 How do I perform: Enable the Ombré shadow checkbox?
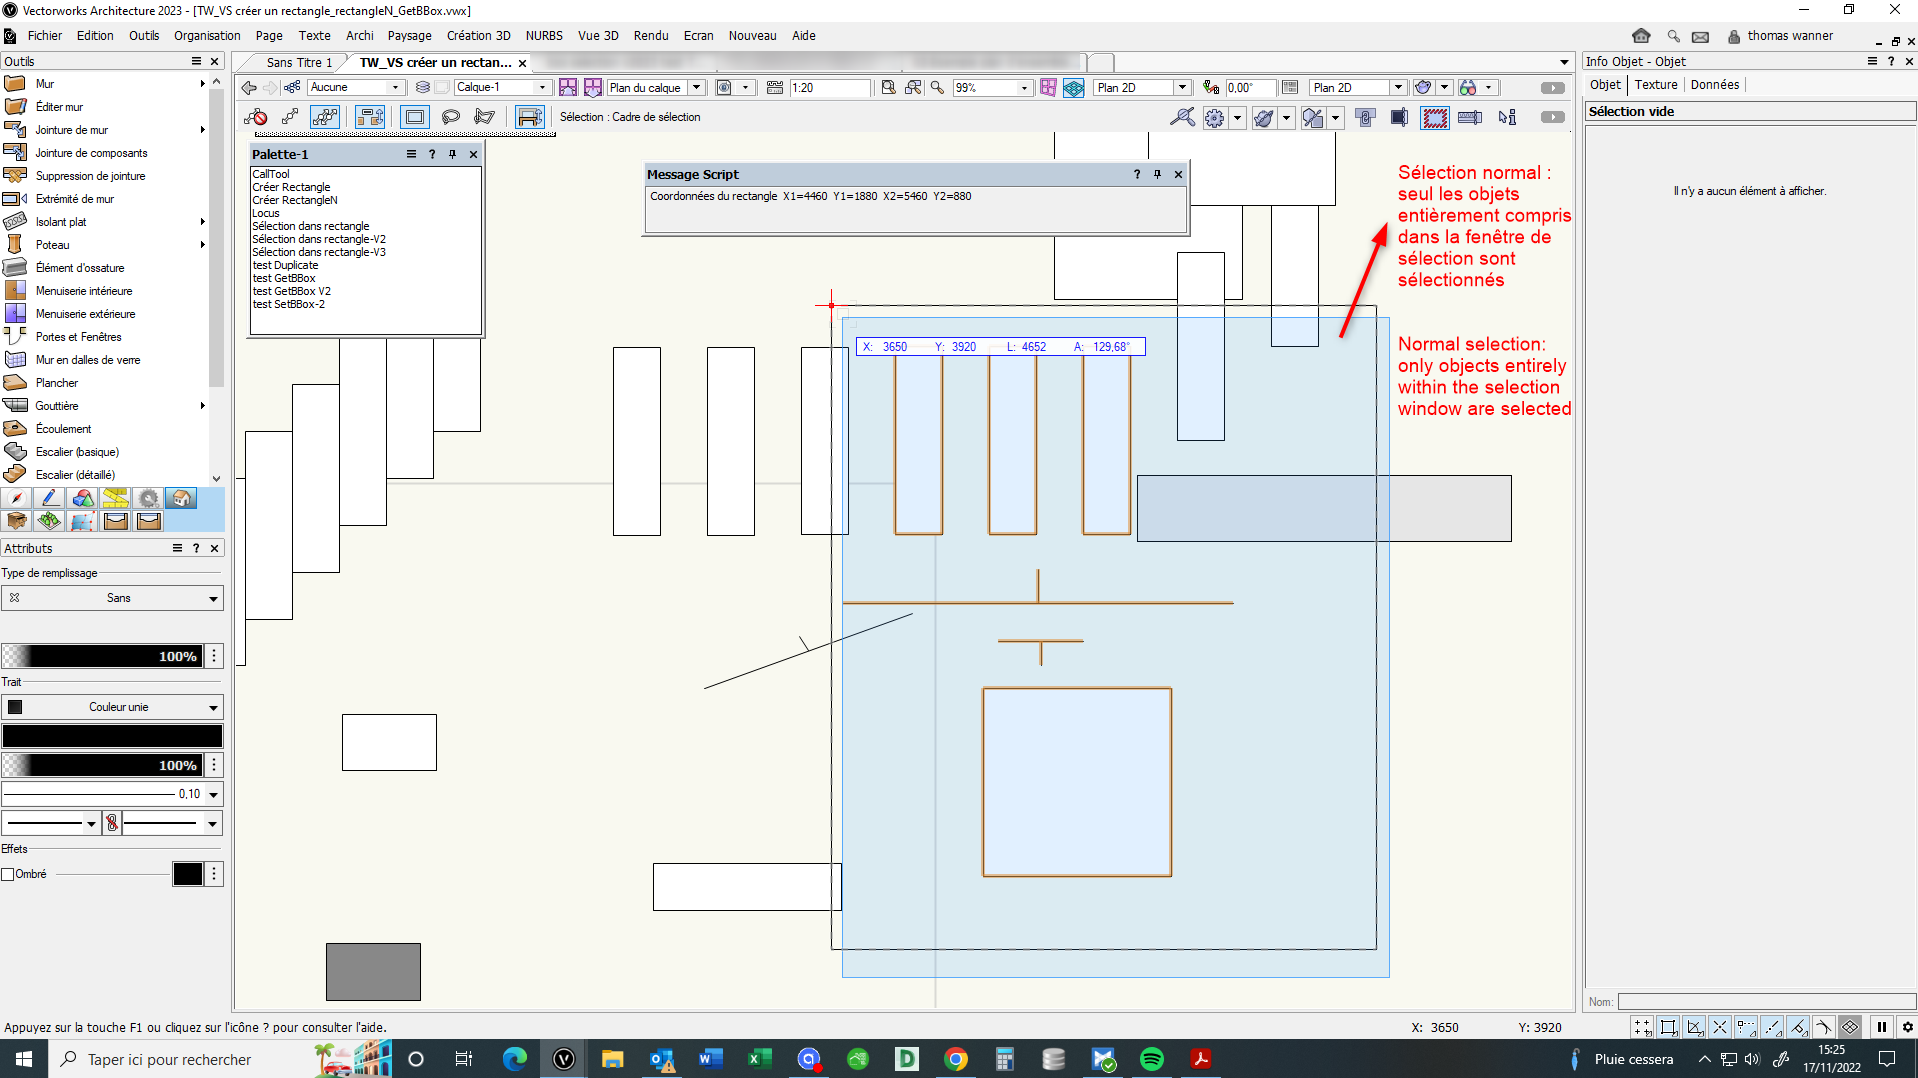pos(8,874)
